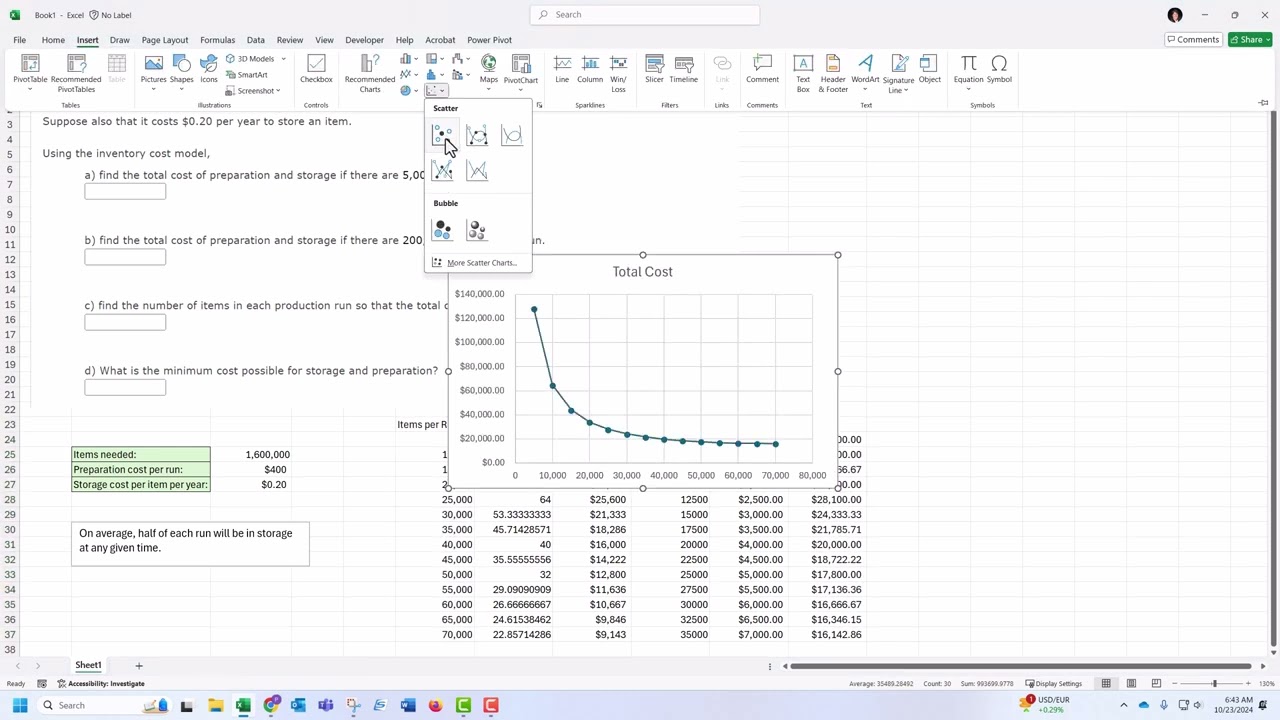Viewport: 1280px width, 720px height.
Task: Insert a standard Bubble chart
Action: click(x=442, y=231)
